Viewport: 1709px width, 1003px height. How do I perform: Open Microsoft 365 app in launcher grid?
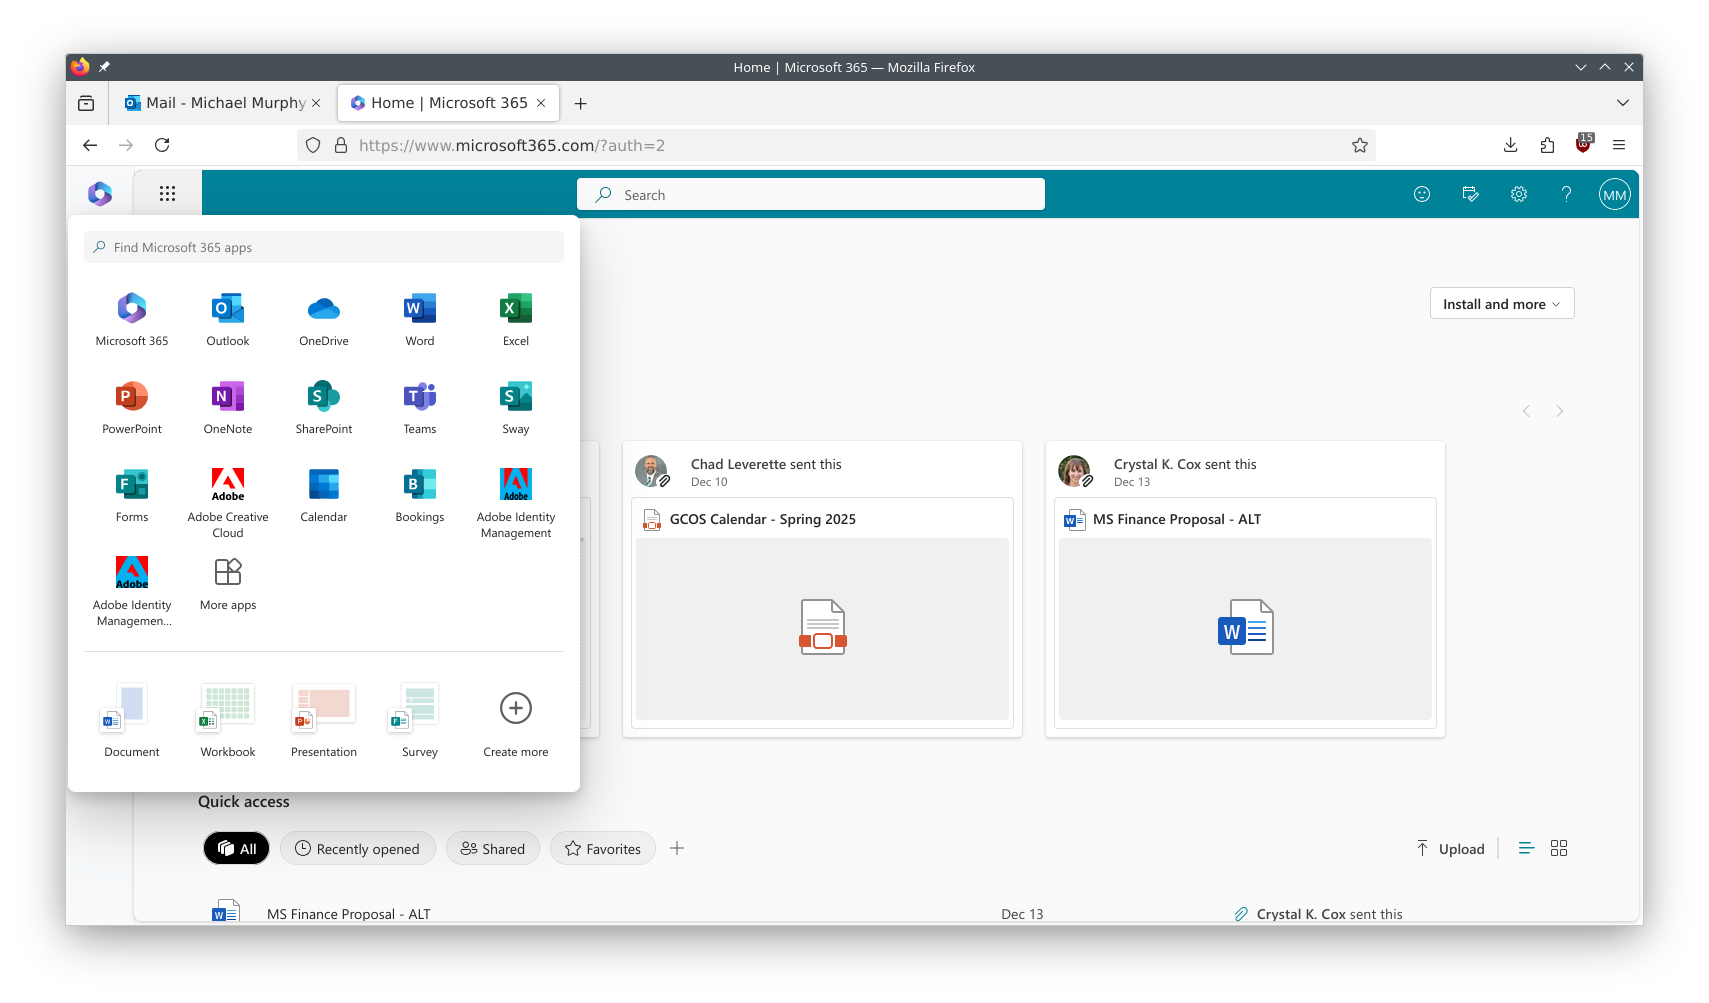[132, 320]
